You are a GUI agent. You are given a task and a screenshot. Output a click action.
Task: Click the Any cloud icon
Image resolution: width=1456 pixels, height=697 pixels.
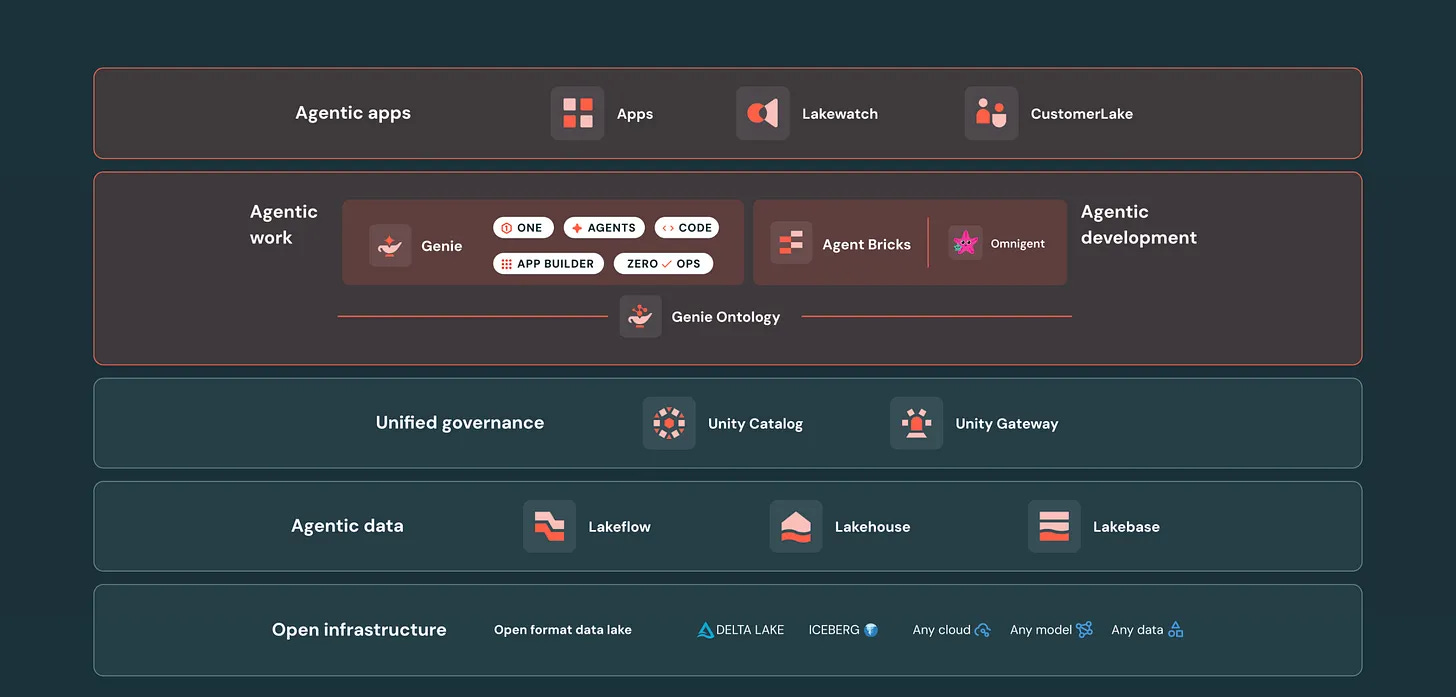(983, 630)
